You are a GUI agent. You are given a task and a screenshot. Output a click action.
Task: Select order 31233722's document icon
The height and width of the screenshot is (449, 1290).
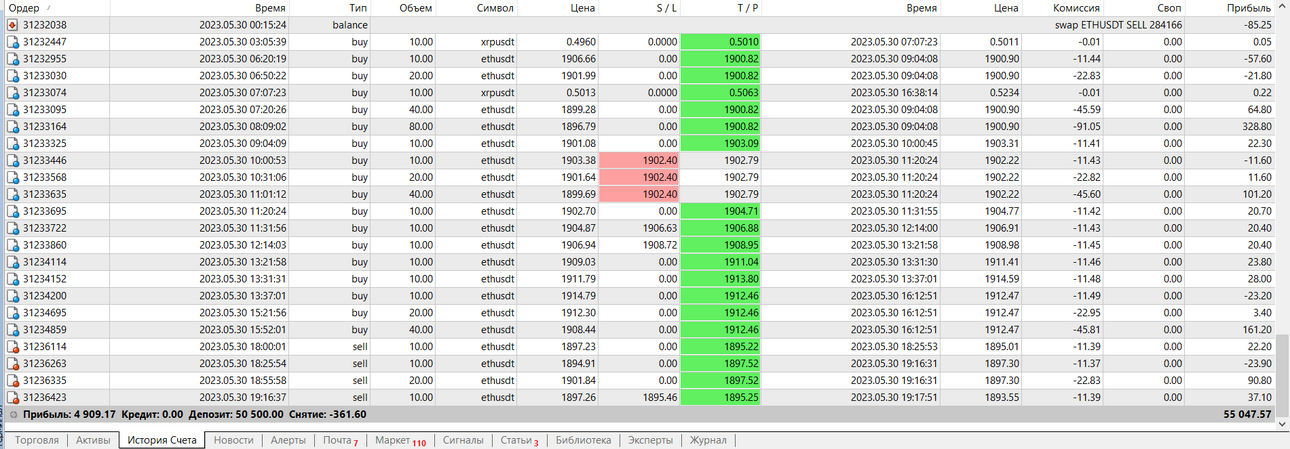tap(12, 228)
